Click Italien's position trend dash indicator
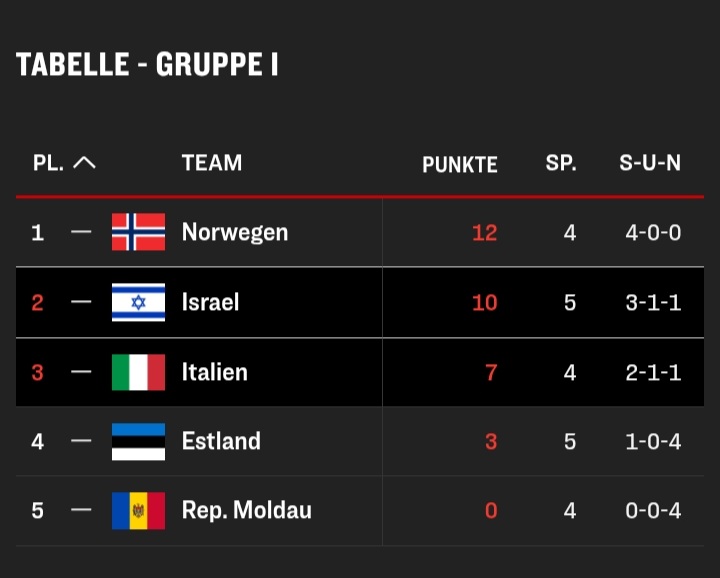Screen dimensions: 720x578 click(x=81, y=371)
